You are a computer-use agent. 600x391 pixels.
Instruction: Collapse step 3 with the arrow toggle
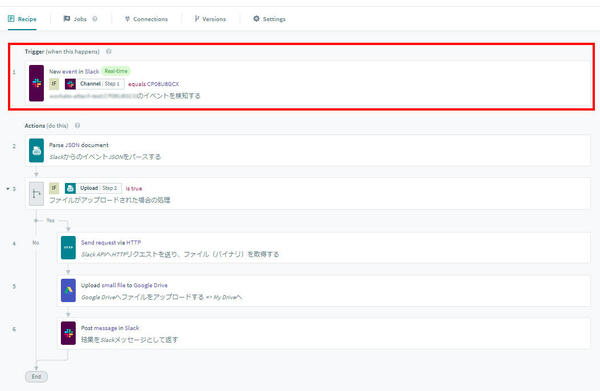pos(8,189)
